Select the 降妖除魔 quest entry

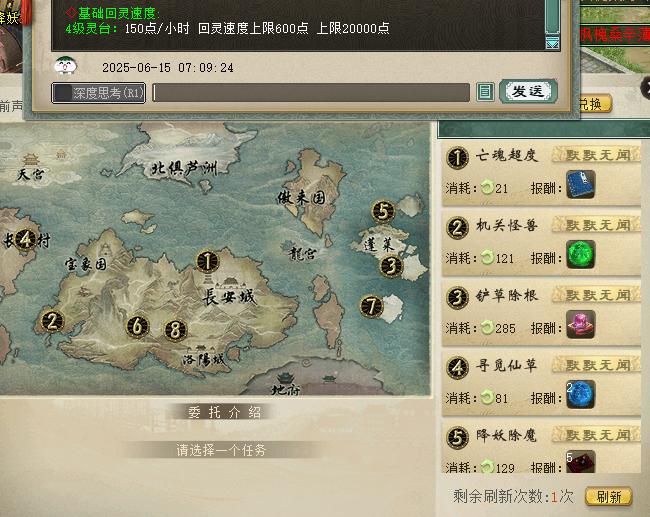(x=541, y=447)
